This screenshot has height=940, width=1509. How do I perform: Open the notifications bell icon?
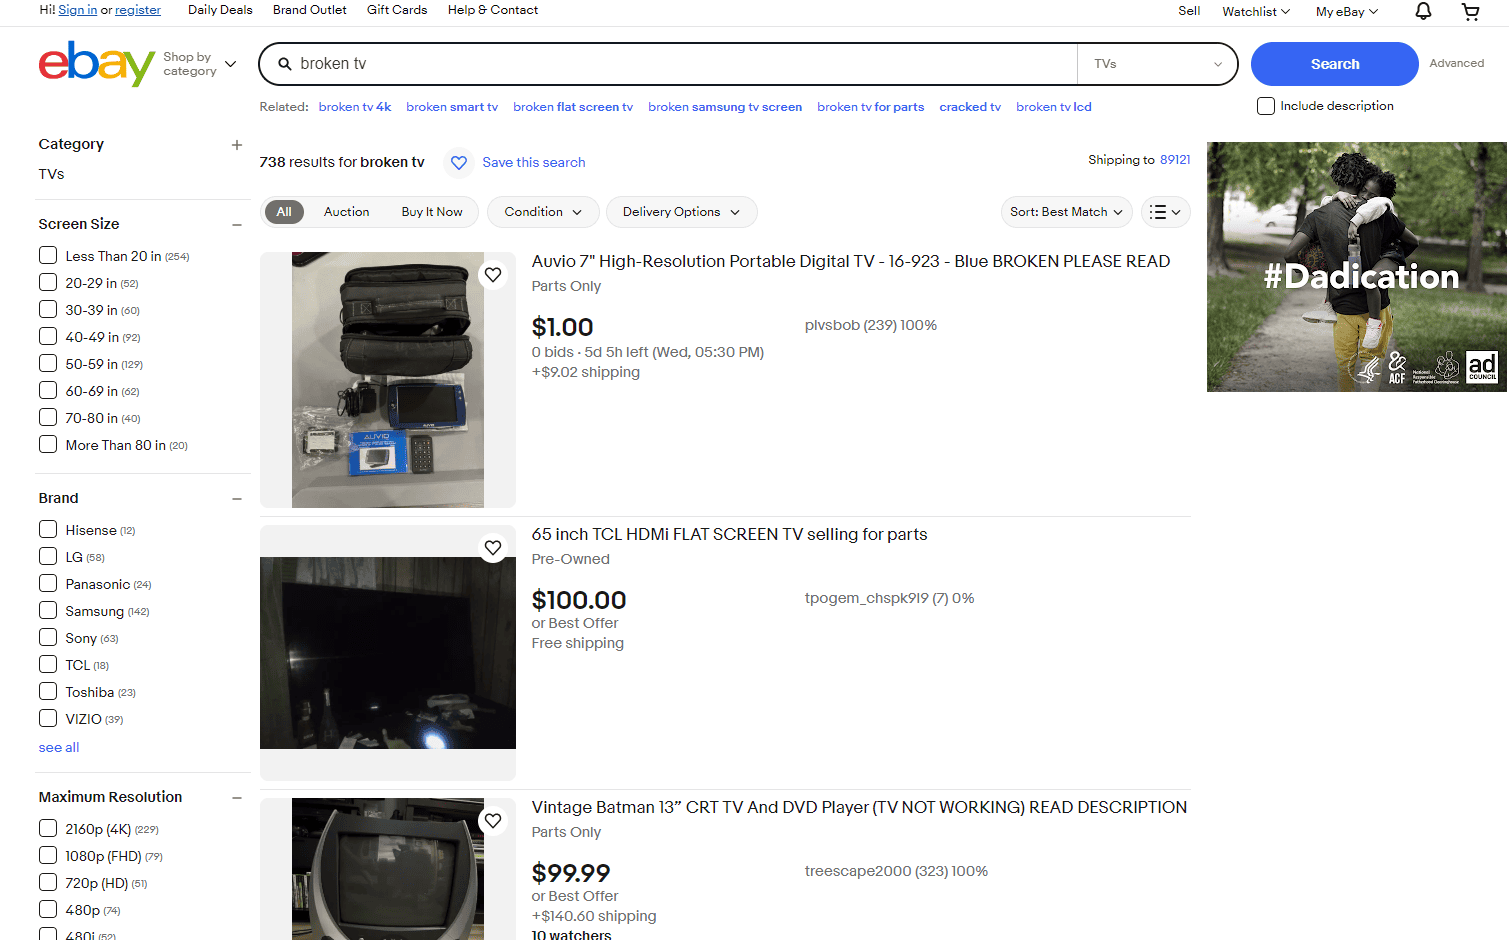(1422, 11)
